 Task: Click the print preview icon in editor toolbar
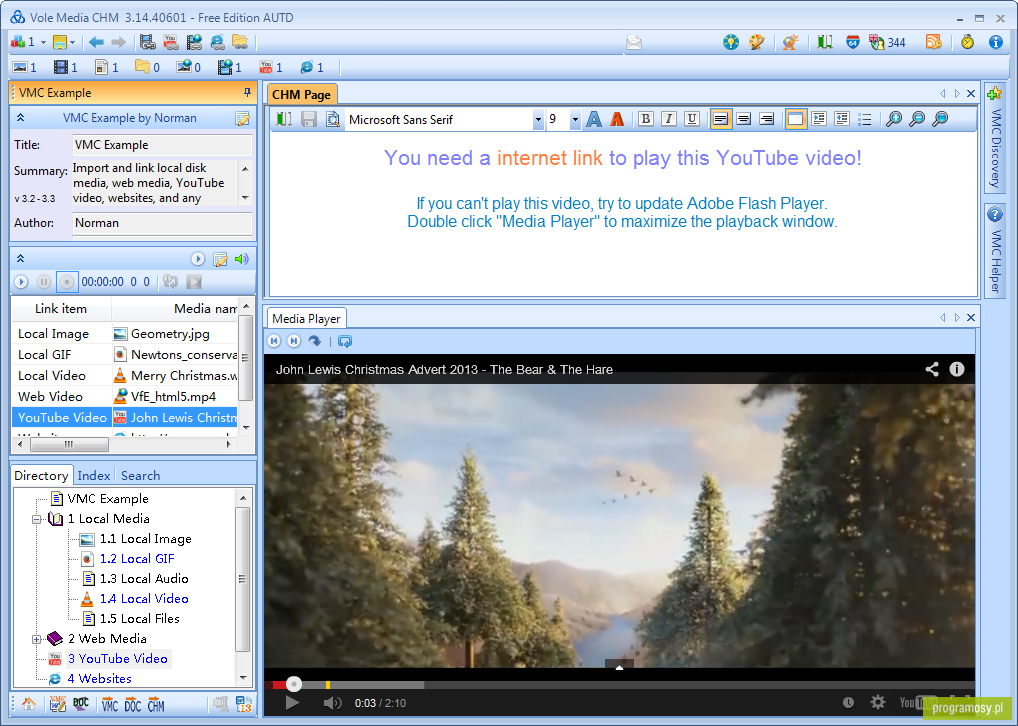332,119
